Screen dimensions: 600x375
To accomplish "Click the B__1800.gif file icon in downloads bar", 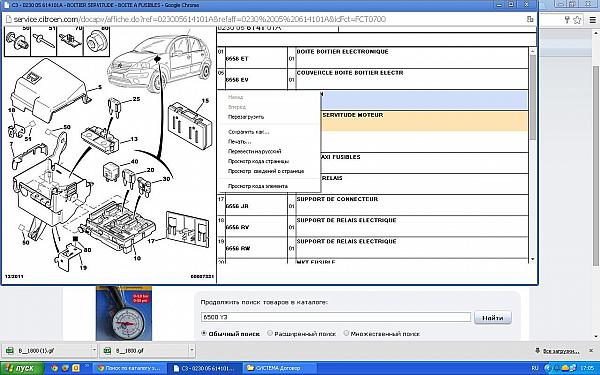I will click(x=107, y=351).
